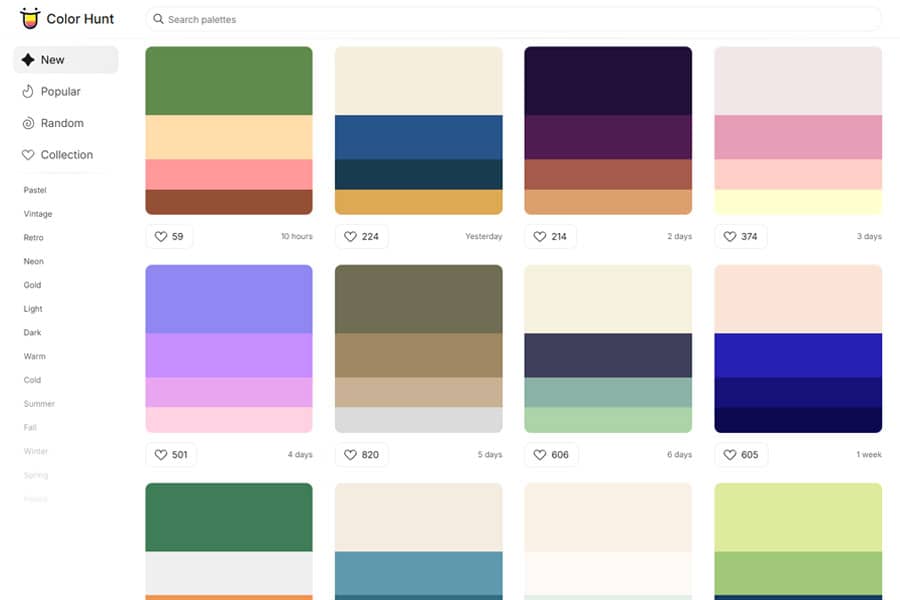Select mustard swatch in 224-likes palette
This screenshot has height=600, width=900.
(x=418, y=202)
